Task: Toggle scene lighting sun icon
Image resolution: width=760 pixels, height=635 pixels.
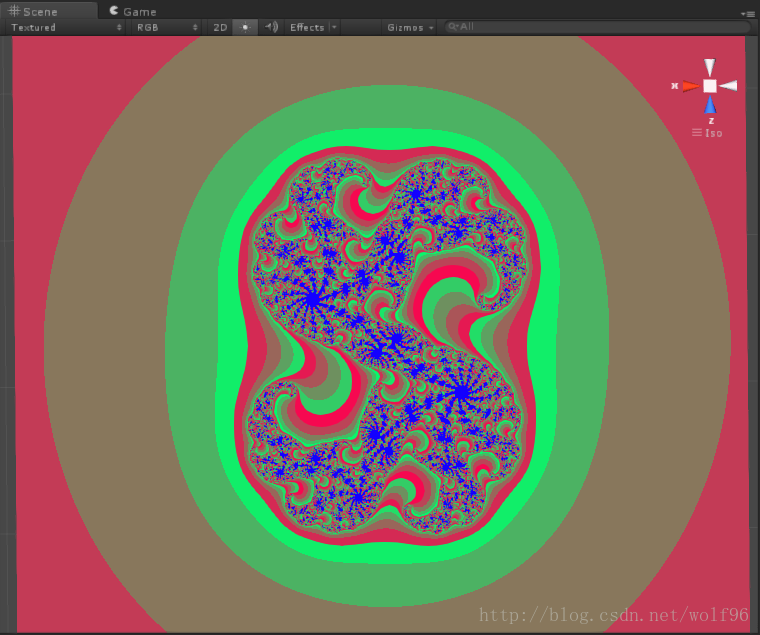Action: click(245, 28)
